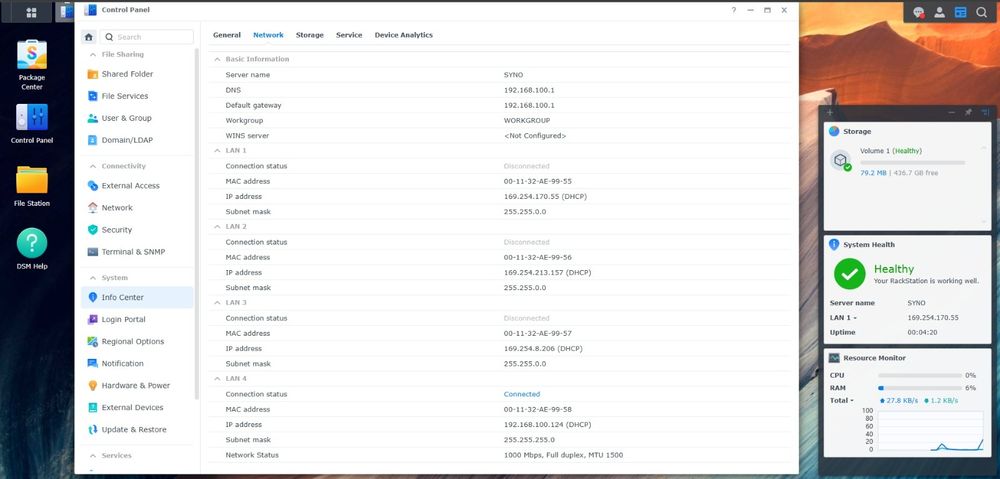Select Info Center in the sidebar
The height and width of the screenshot is (479, 1000).
(137, 297)
